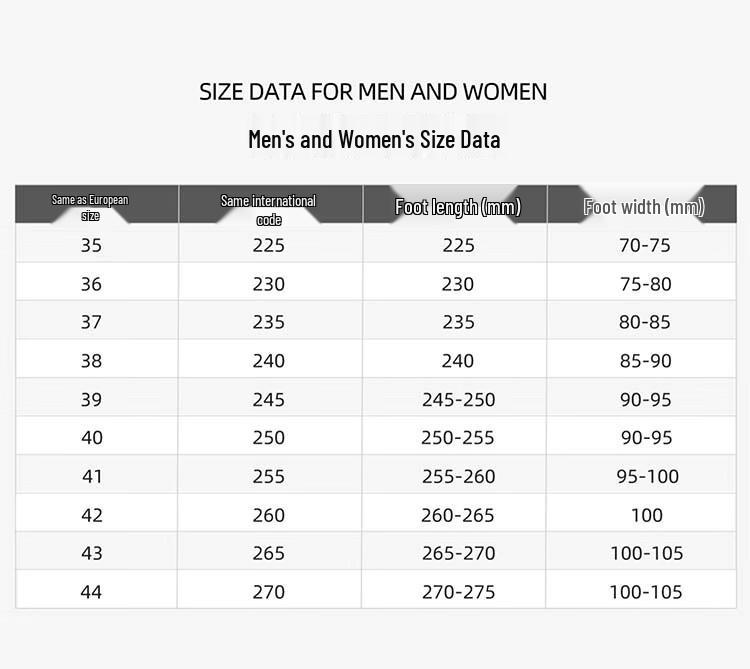Select European size 44 cell
Image resolution: width=750 pixels, height=669 pixels.
[x=91, y=592]
